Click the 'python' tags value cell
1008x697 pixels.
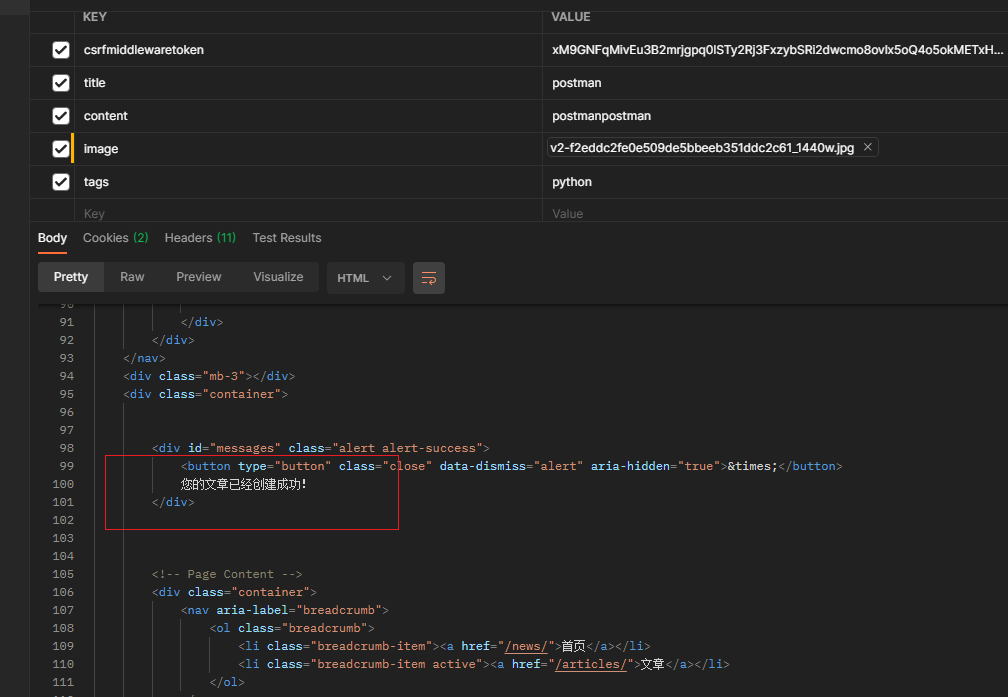776,182
